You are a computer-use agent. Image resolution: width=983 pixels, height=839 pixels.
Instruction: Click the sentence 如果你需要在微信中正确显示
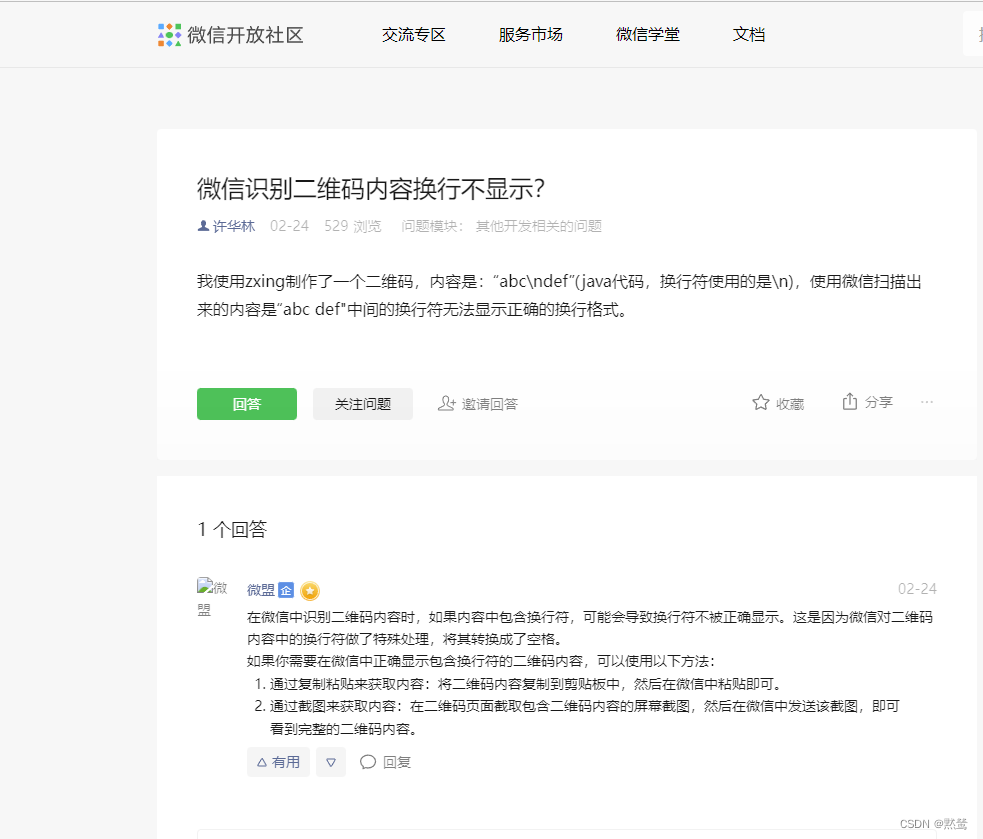pyautogui.click(x=481, y=661)
